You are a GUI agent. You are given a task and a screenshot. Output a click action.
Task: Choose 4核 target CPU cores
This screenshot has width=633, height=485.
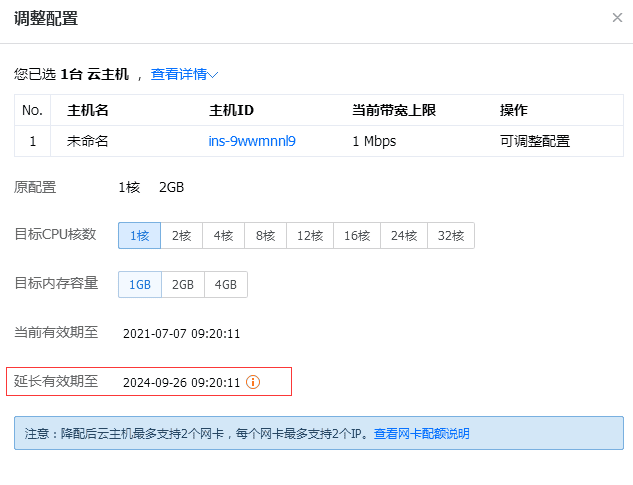point(224,235)
